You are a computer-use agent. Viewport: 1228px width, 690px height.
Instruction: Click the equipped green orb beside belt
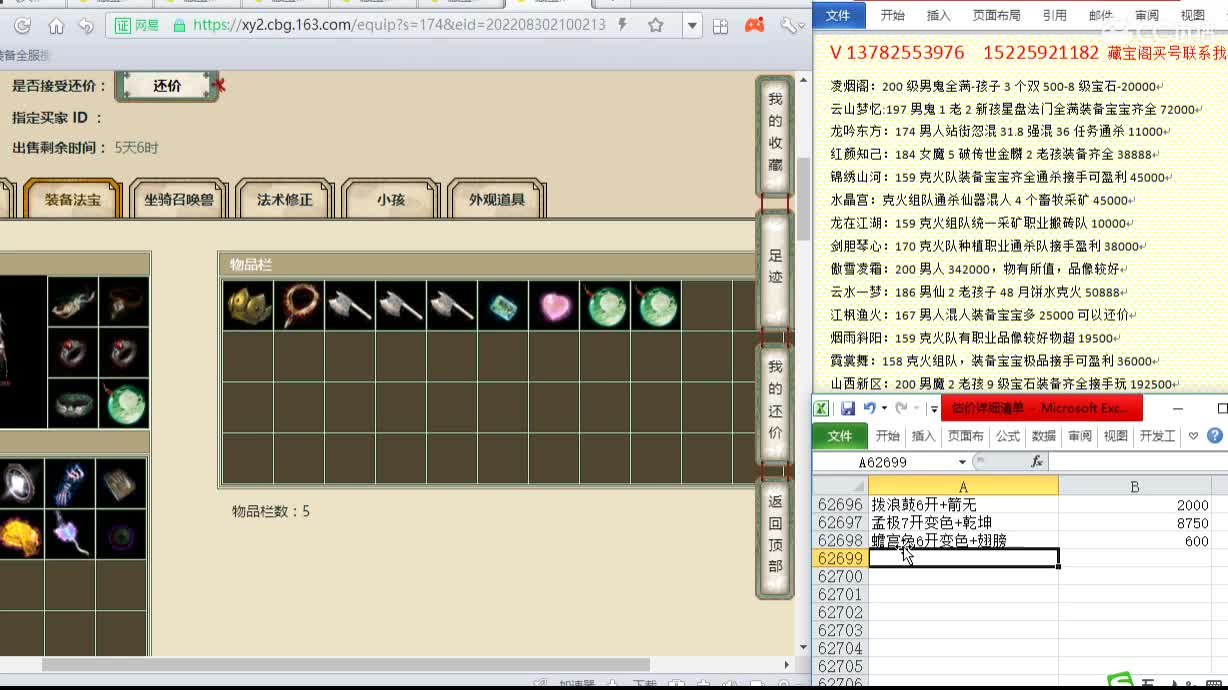click(x=124, y=403)
